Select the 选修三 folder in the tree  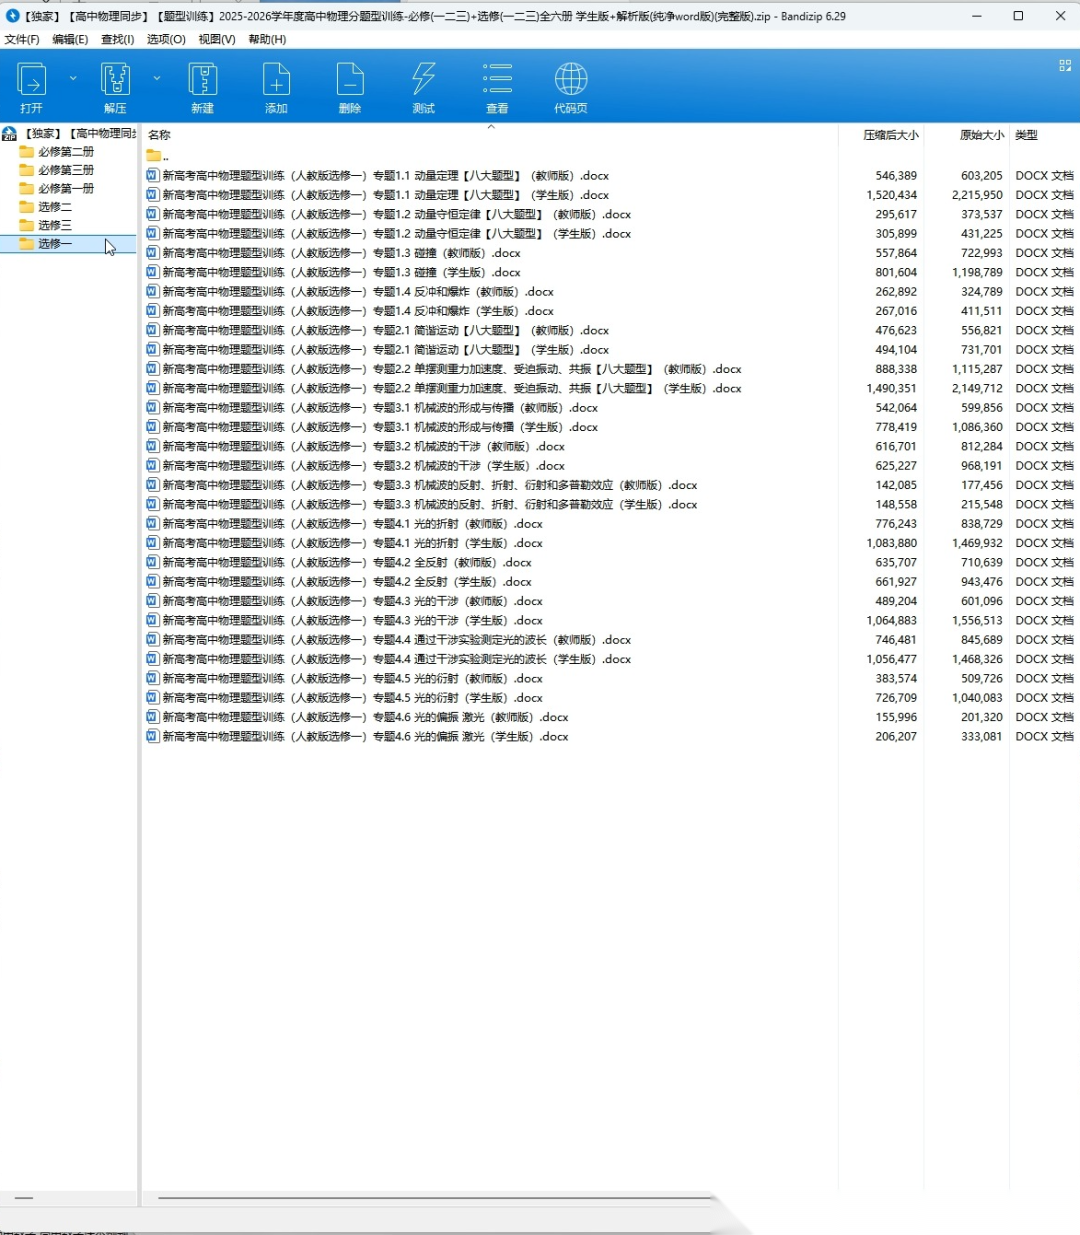pyautogui.click(x=55, y=225)
